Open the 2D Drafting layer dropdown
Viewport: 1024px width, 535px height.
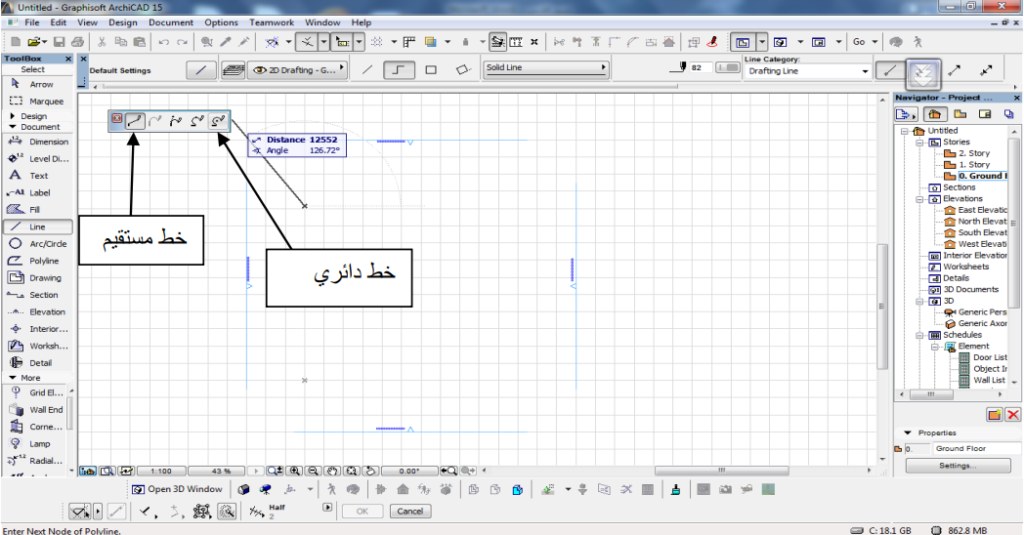[x=297, y=70]
